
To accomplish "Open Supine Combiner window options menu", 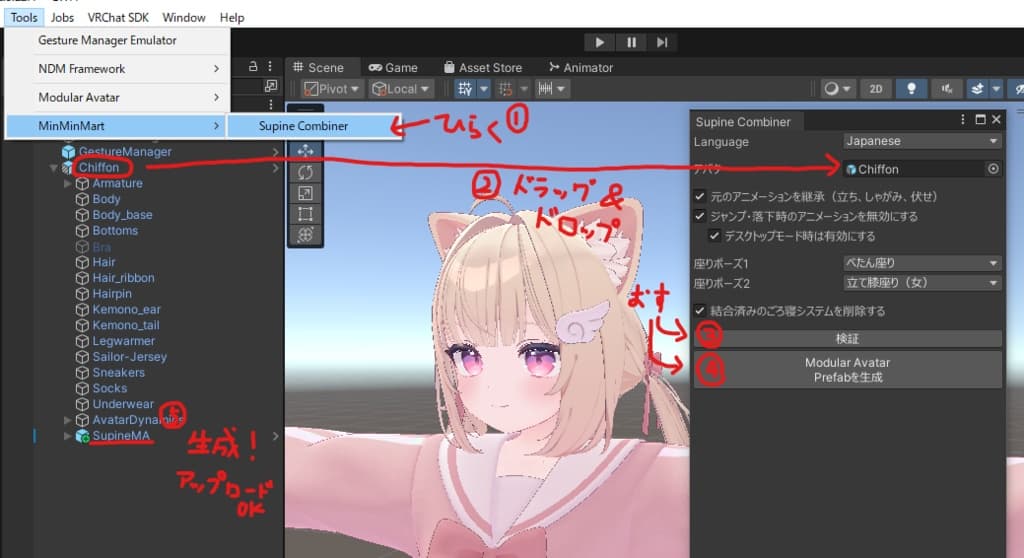I will coord(963,120).
